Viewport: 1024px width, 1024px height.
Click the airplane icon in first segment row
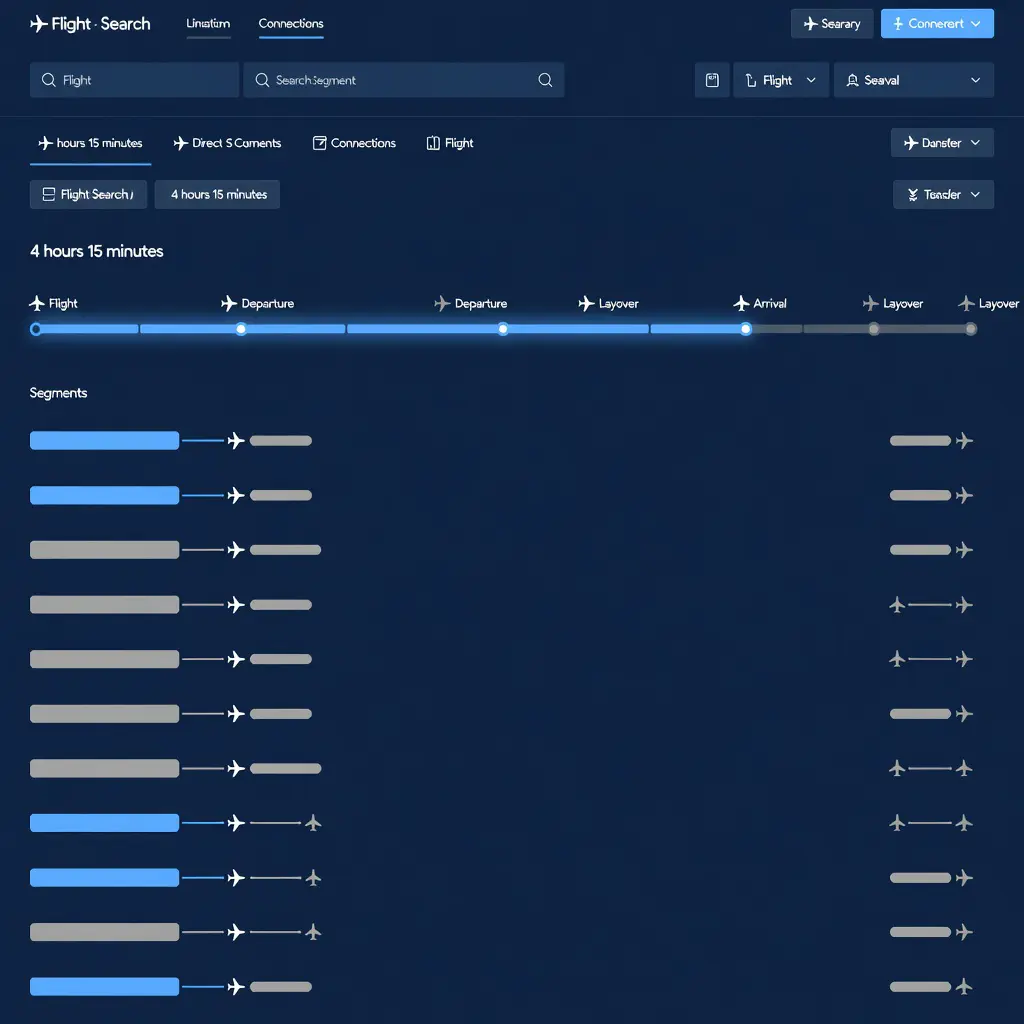tap(236, 441)
